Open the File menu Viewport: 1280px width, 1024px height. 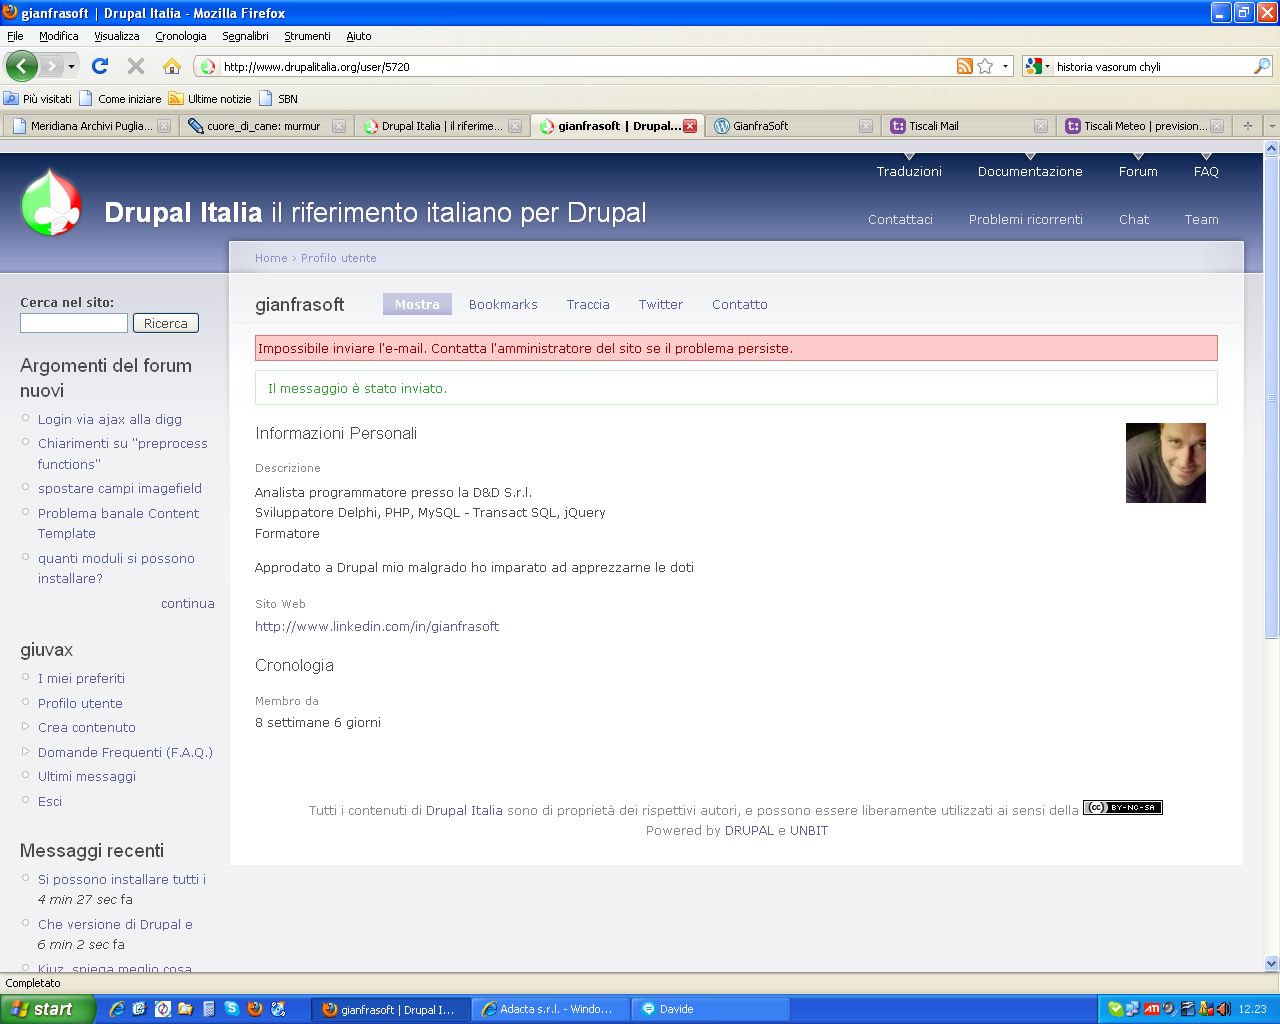[15, 36]
